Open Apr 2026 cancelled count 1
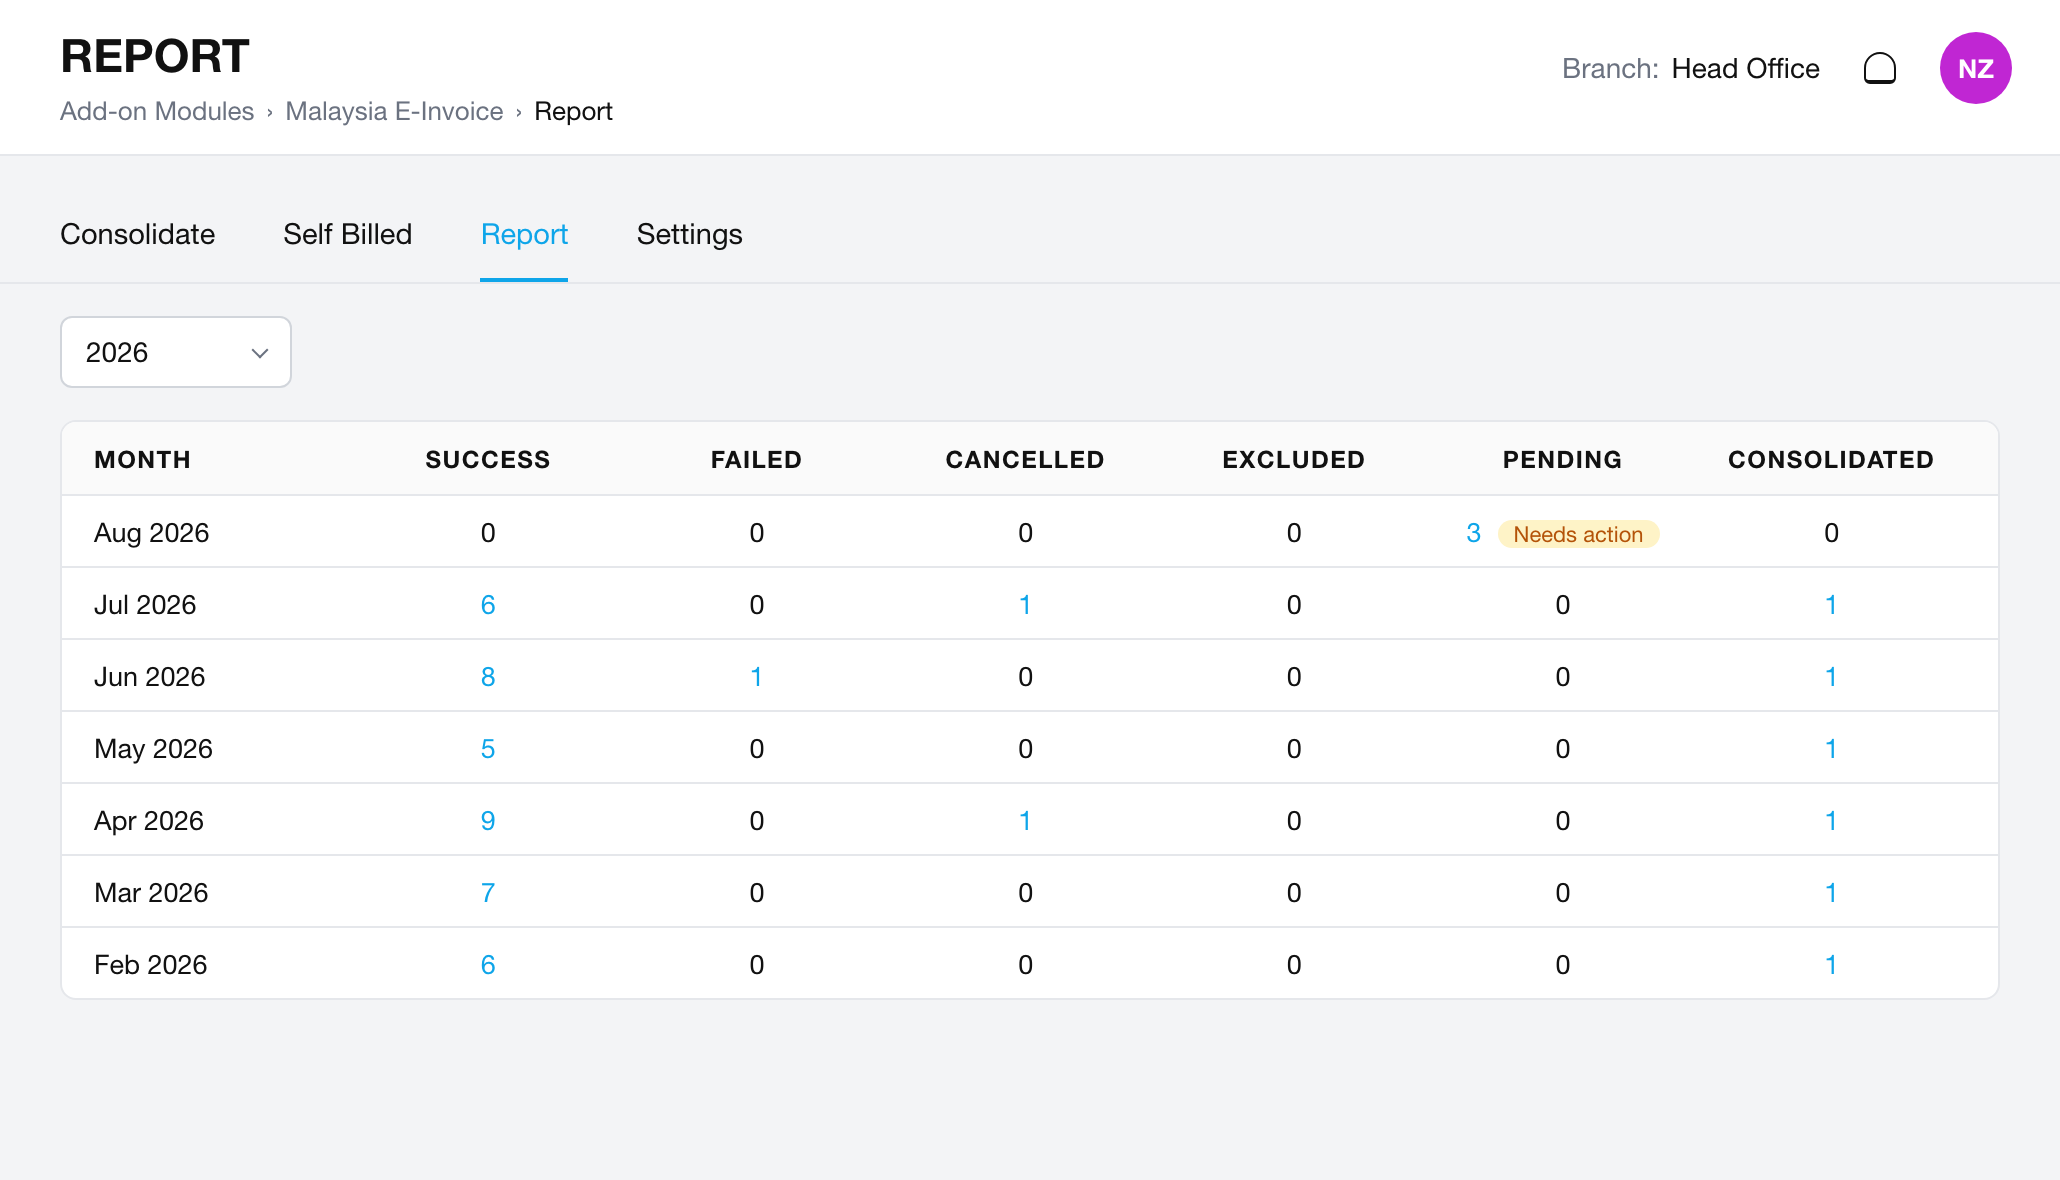 tap(1025, 821)
